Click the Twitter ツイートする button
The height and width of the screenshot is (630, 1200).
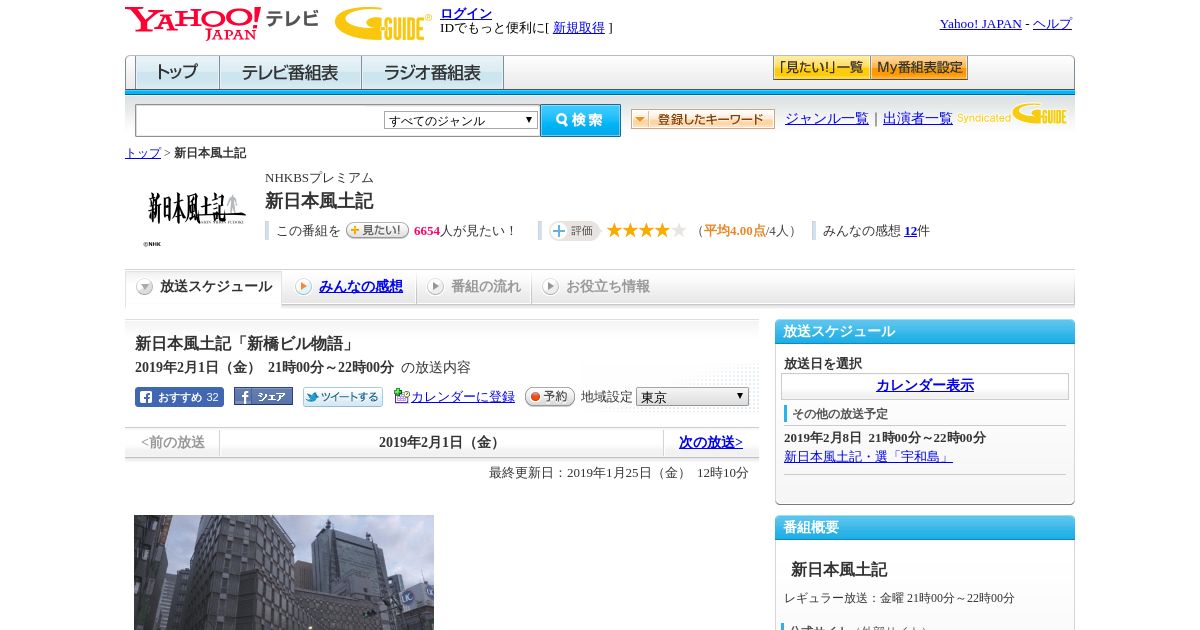pyautogui.click(x=343, y=397)
